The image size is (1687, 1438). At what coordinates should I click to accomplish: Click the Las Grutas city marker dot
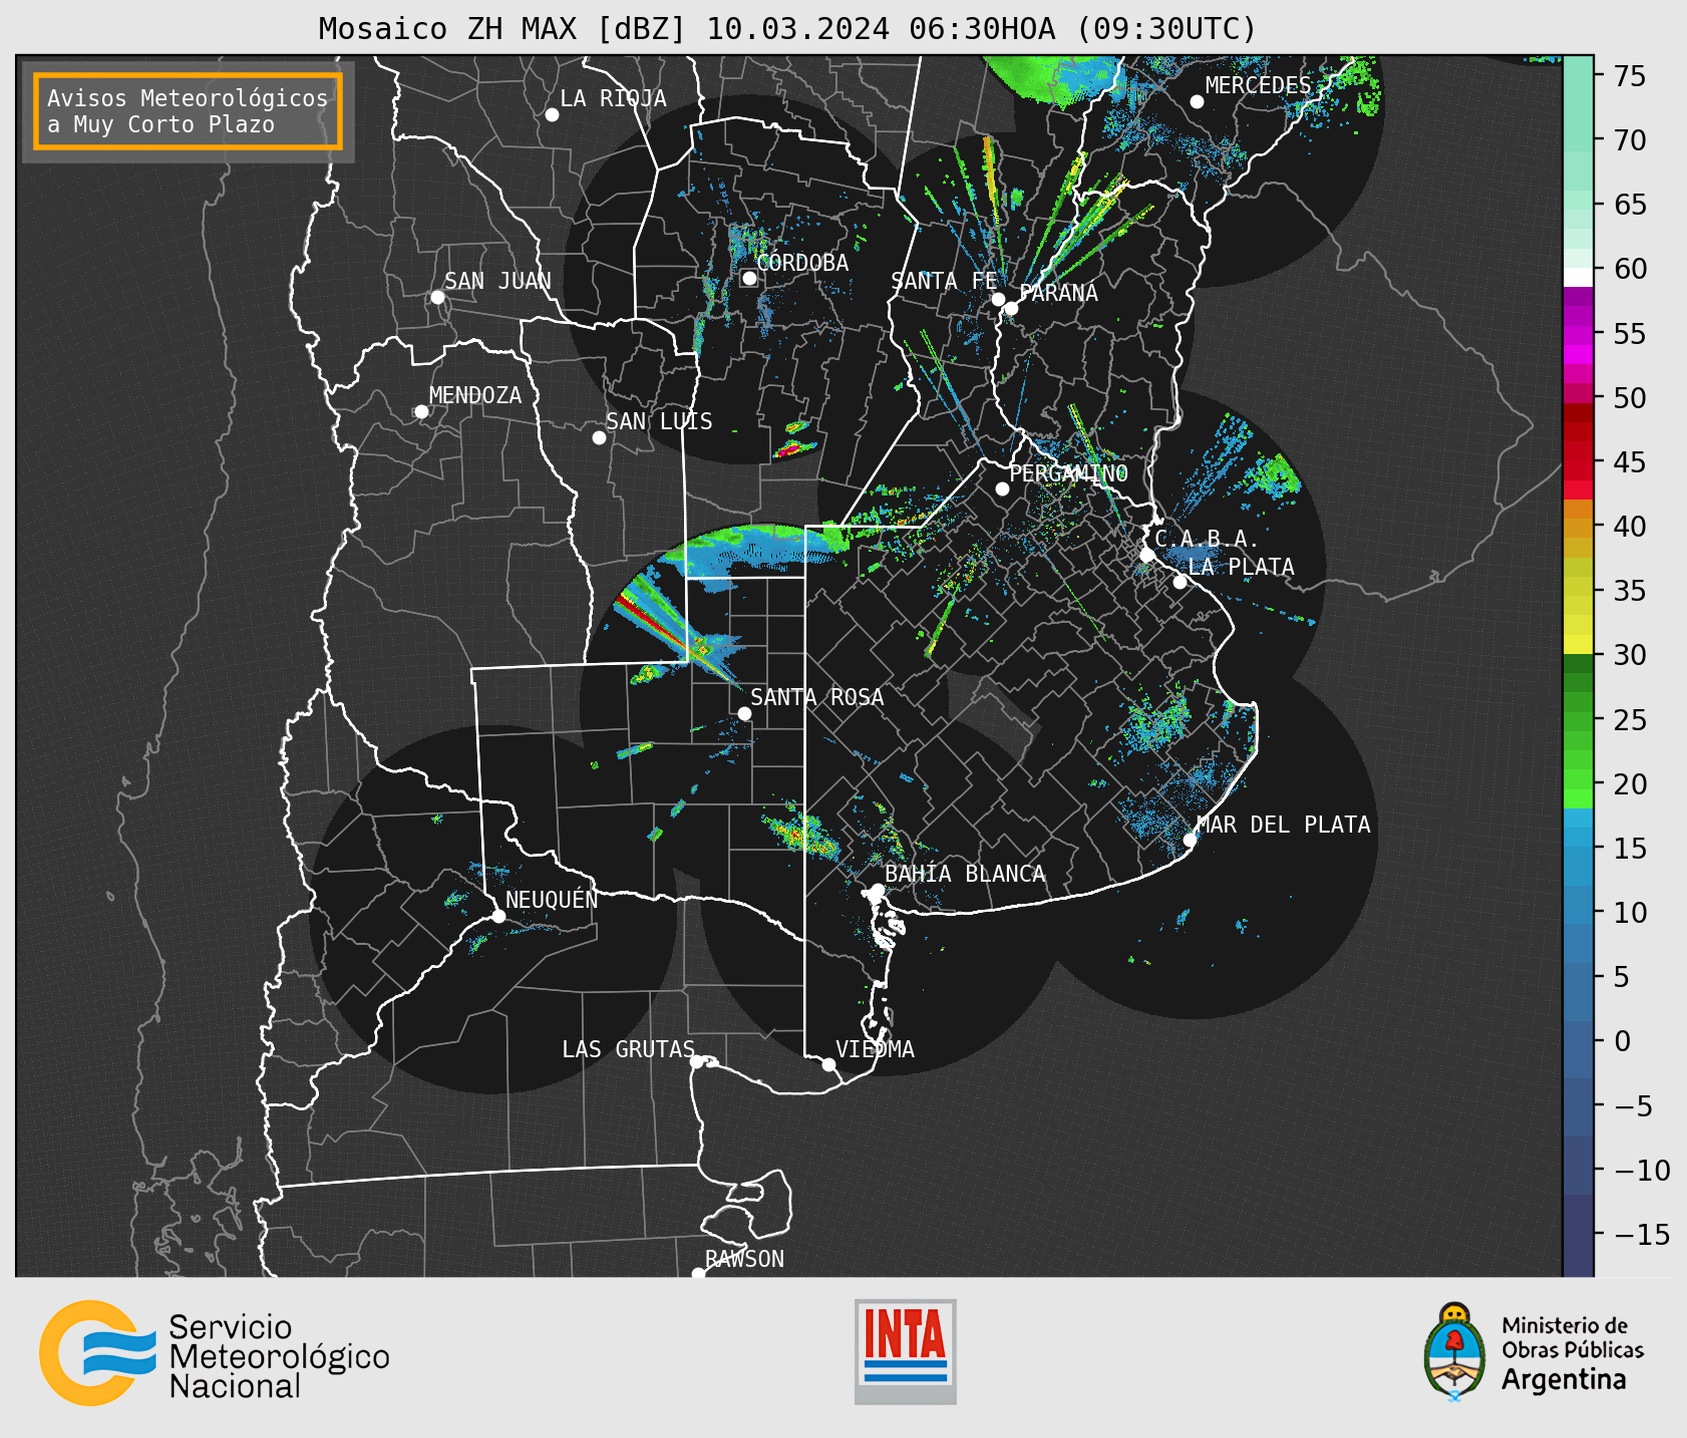point(697,1062)
